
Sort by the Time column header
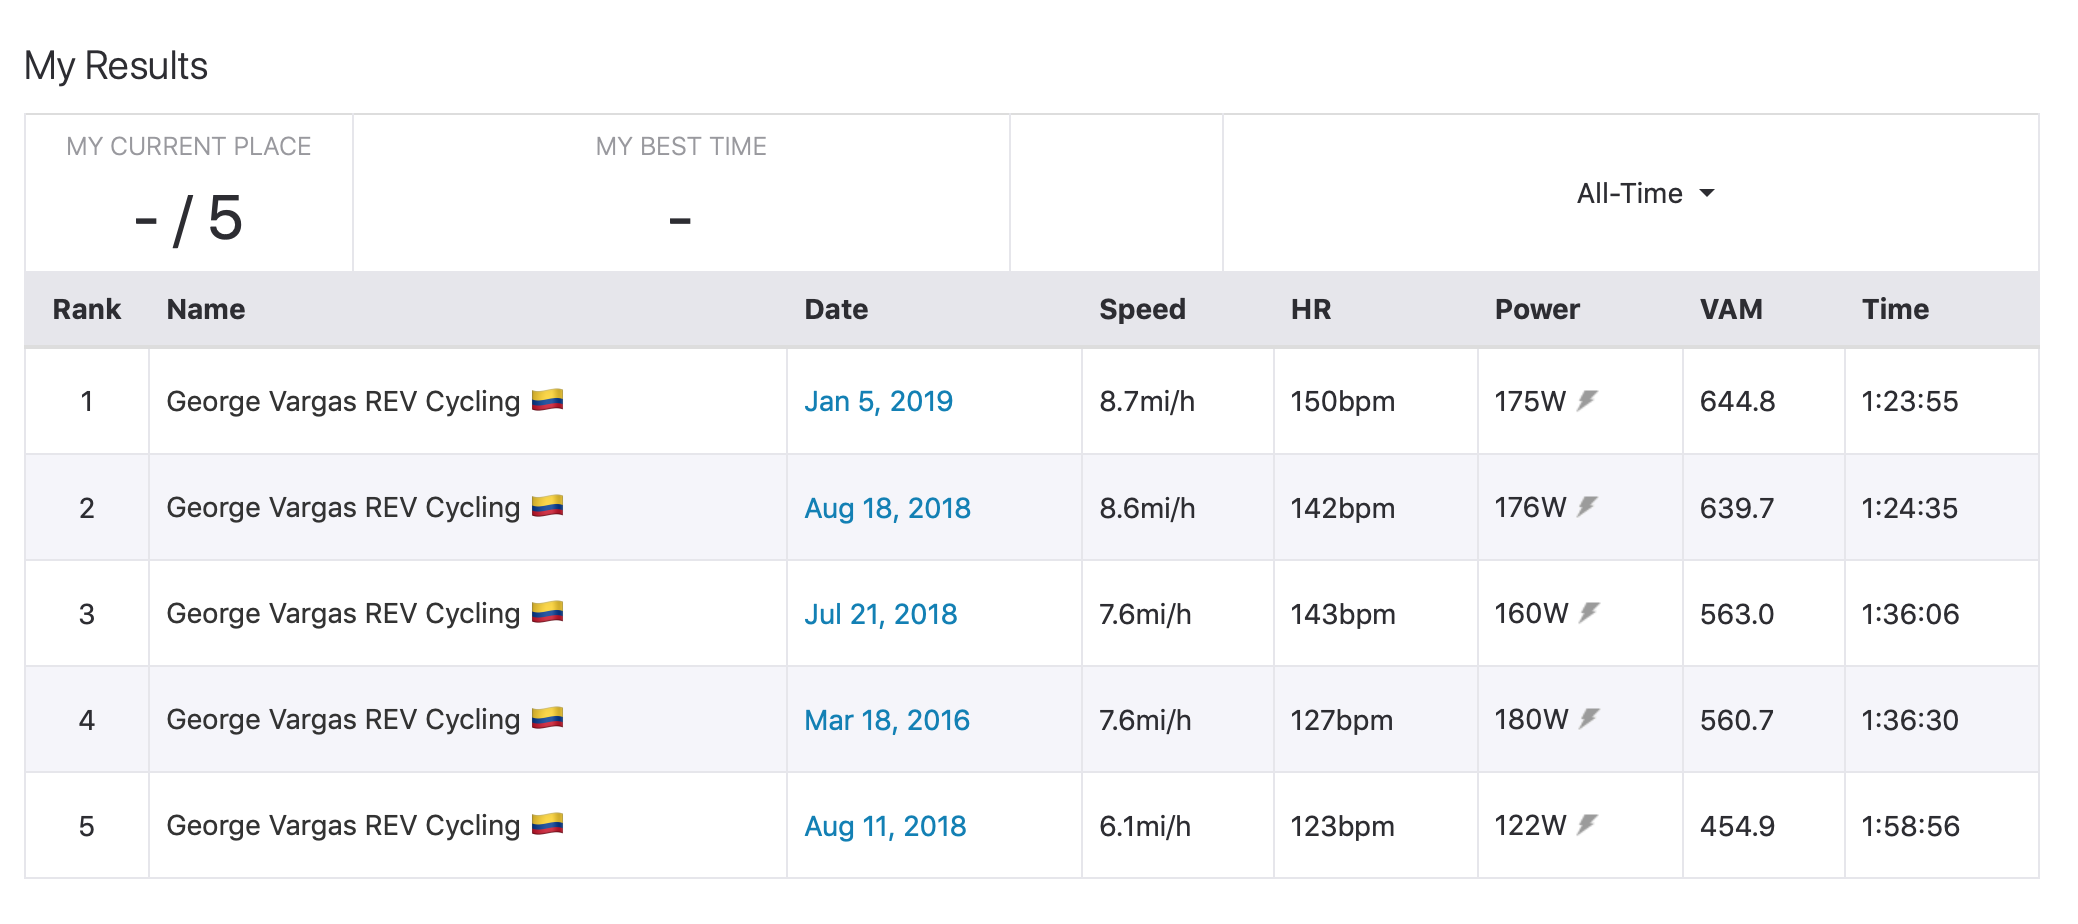click(1895, 309)
